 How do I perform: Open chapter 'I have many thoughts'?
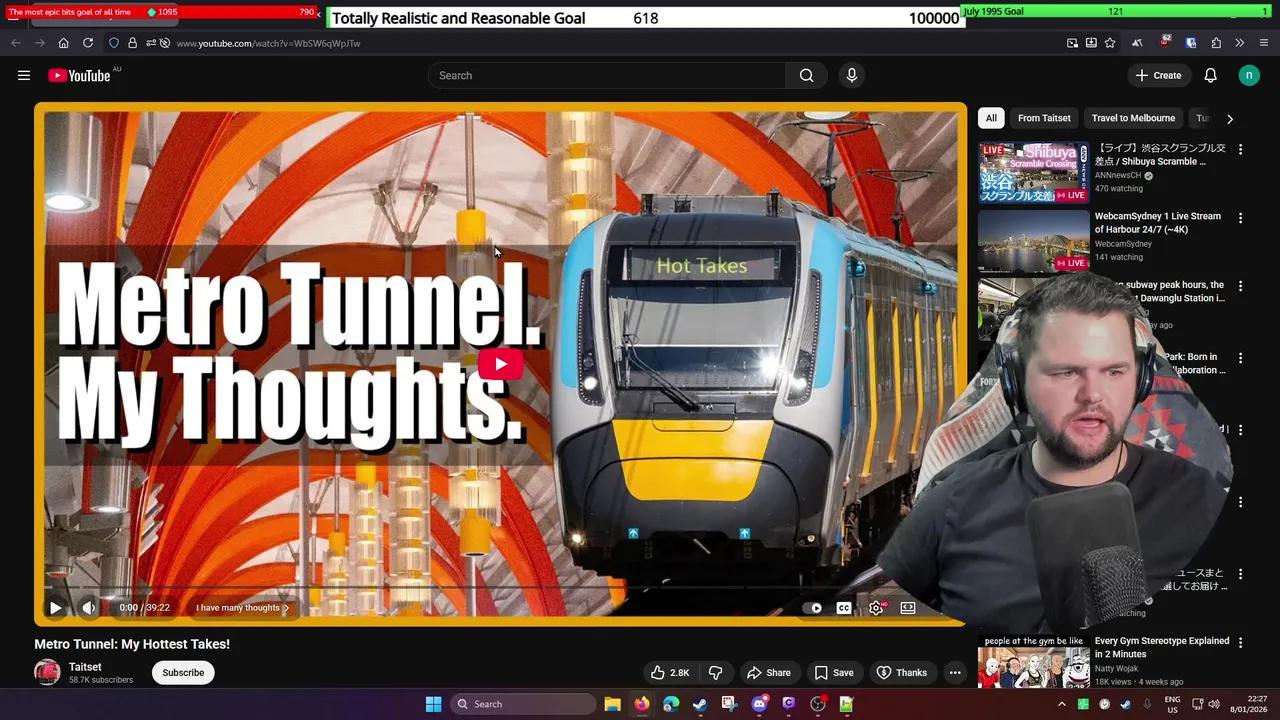tap(242, 607)
